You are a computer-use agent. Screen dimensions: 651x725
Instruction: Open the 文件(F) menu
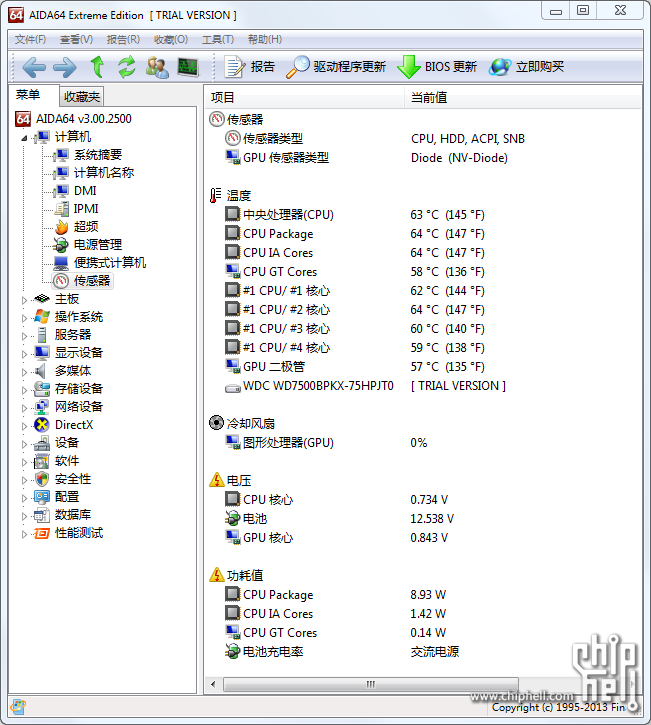pos(30,39)
